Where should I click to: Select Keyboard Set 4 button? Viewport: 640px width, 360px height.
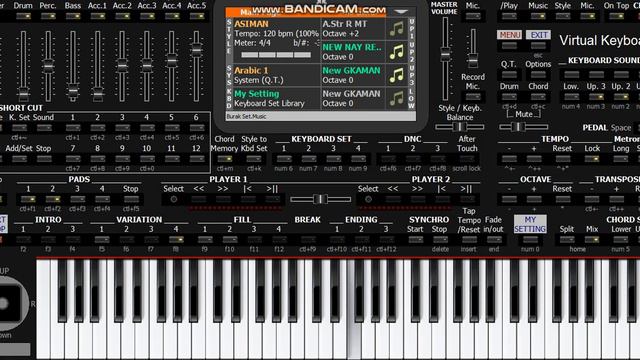[358, 159]
